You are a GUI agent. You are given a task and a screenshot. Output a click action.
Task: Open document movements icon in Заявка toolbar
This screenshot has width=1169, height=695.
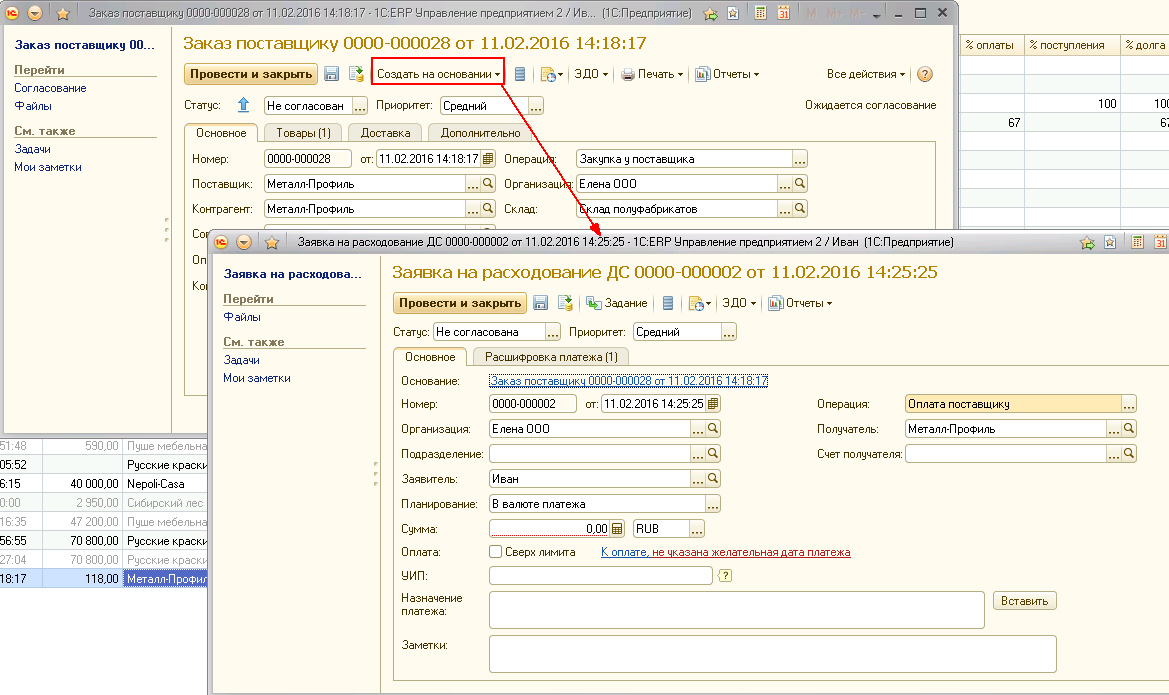pos(668,303)
